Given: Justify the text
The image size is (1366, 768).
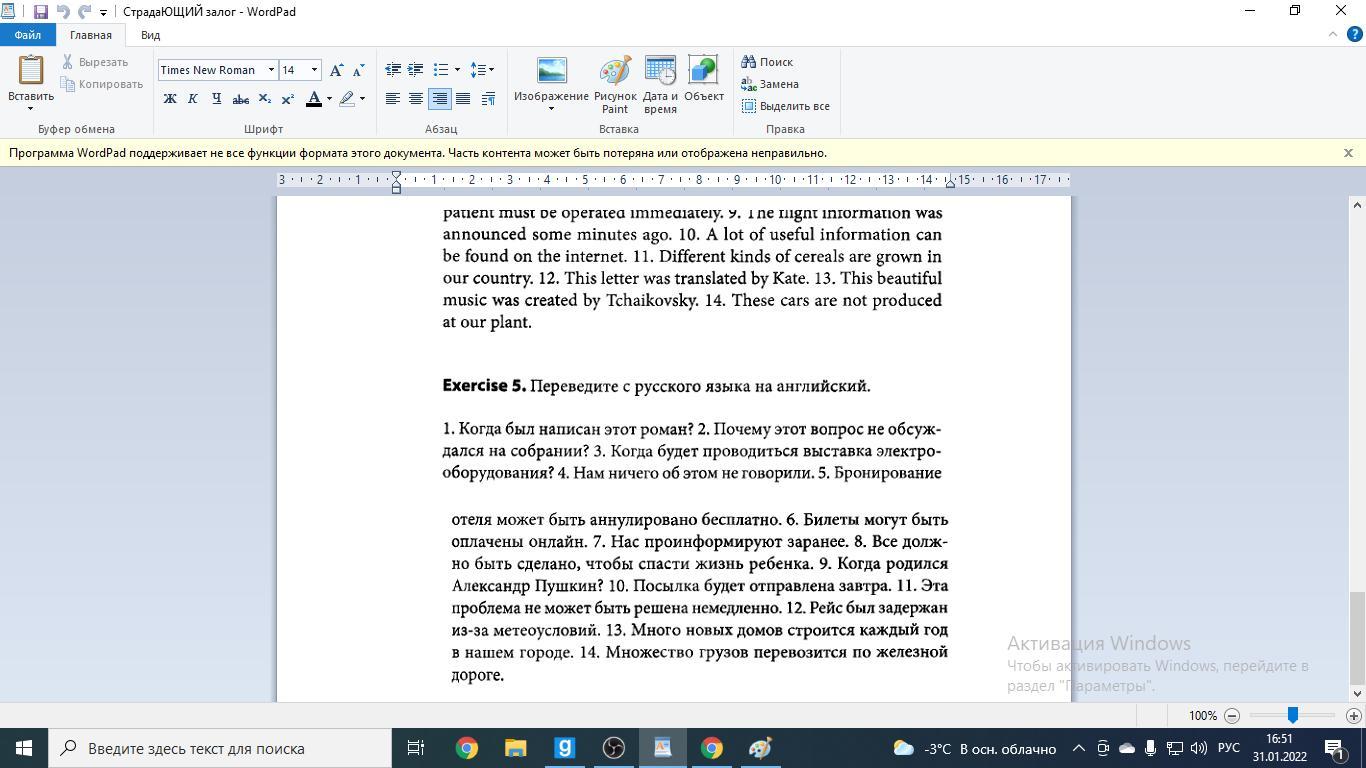Looking at the screenshot, I should coord(462,99).
